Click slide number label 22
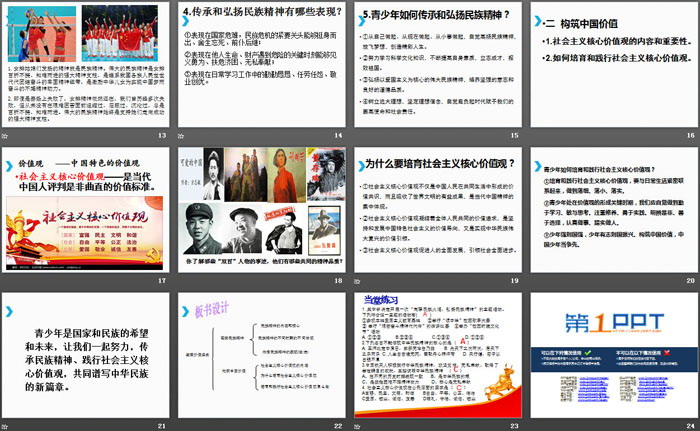700x431 pixels. (x=338, y=426)
